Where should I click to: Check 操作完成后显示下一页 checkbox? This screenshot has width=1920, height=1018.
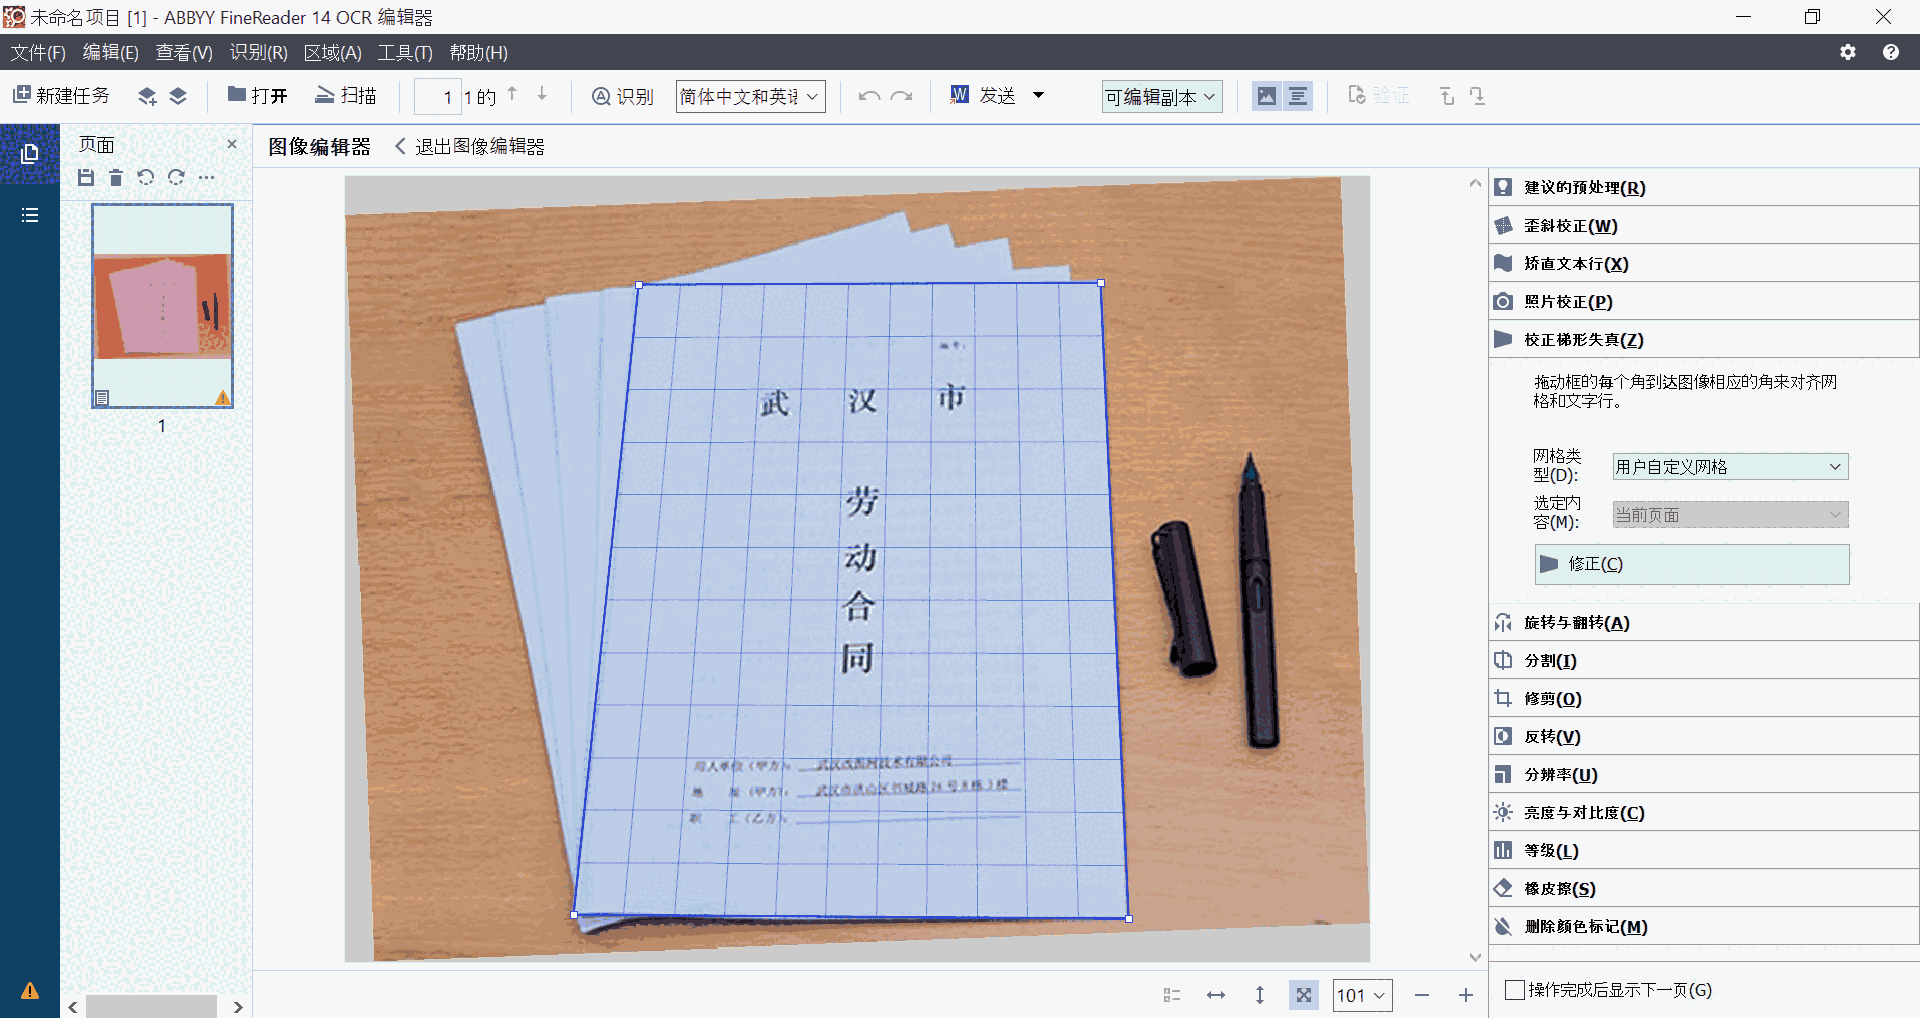tap(1514, 990)
